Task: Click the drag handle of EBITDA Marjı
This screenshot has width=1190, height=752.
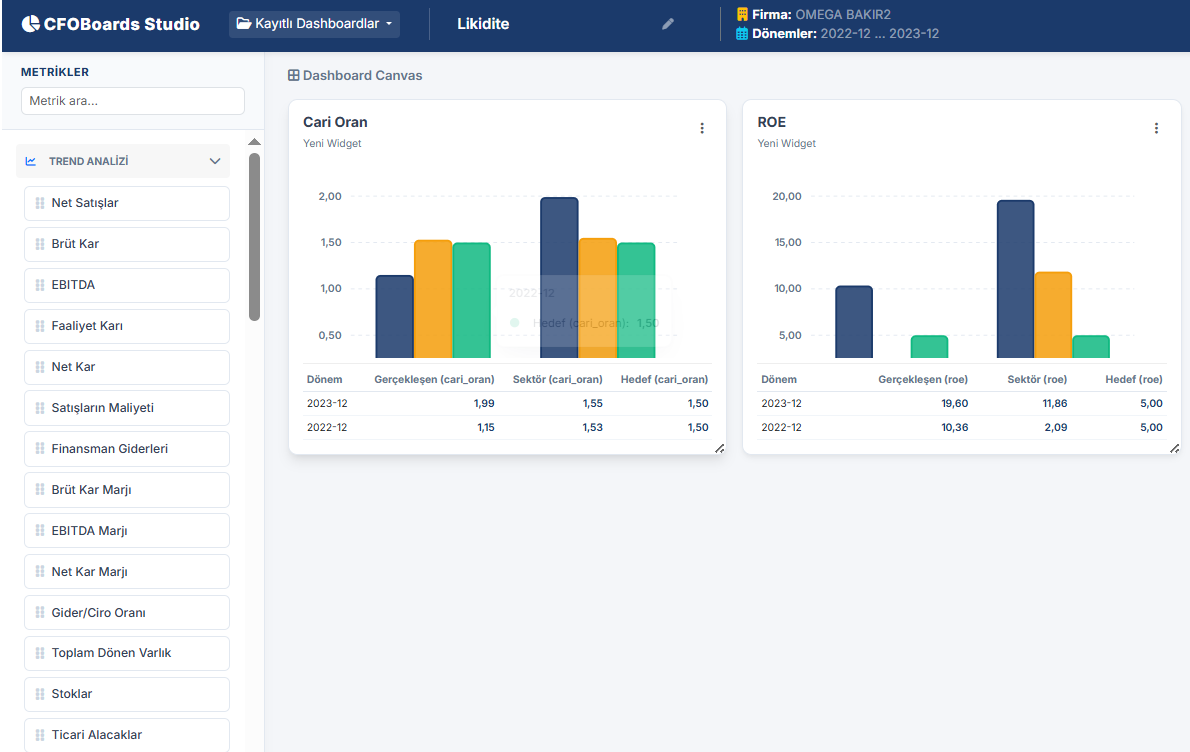Action: (40, 530)
